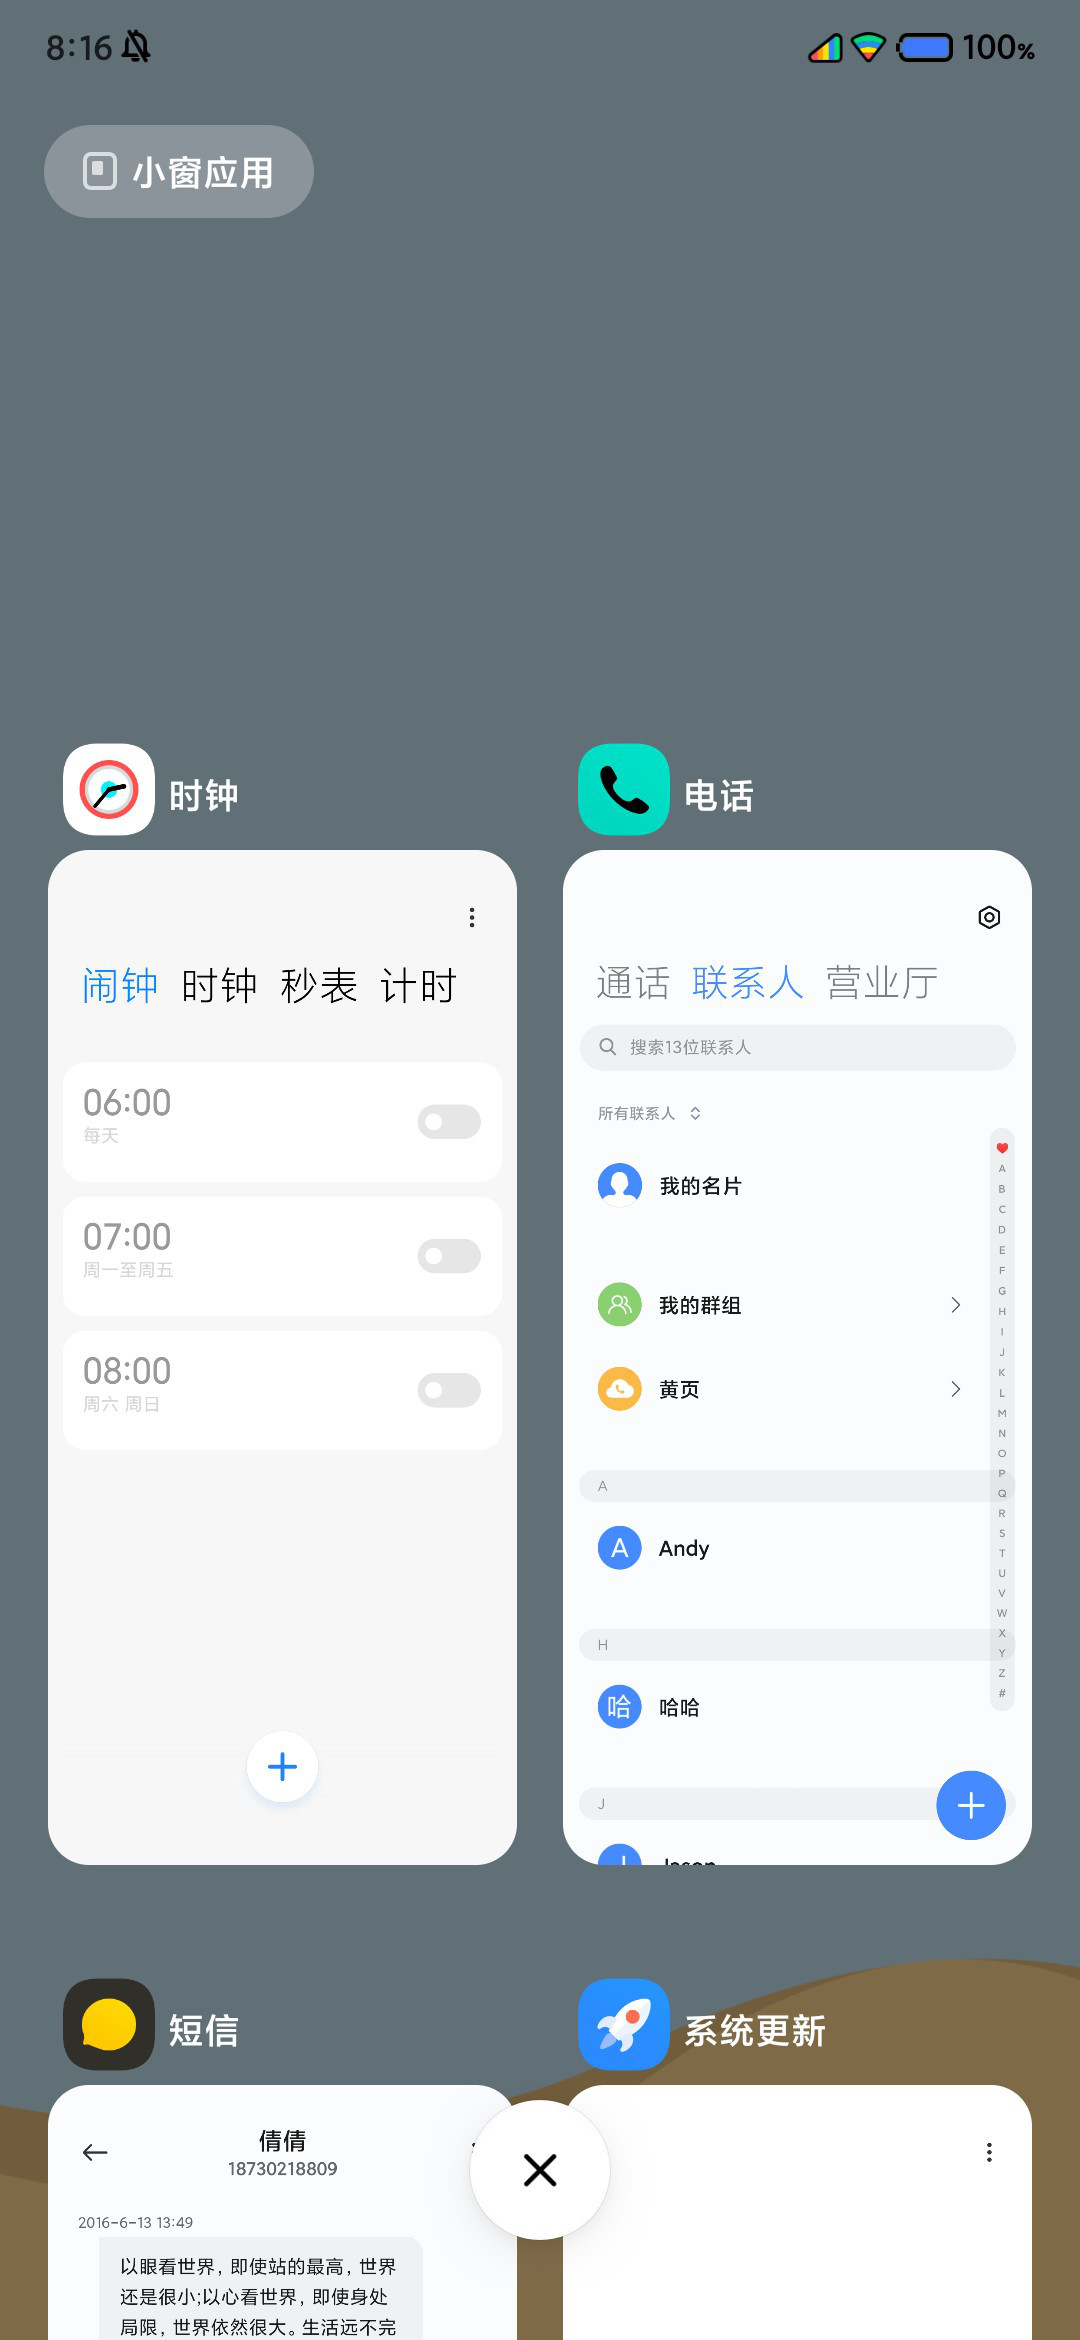Screen dimensions: 1080x2340
Task: Tap the back arrow in Messages
Action: [x=95, y=2152]
